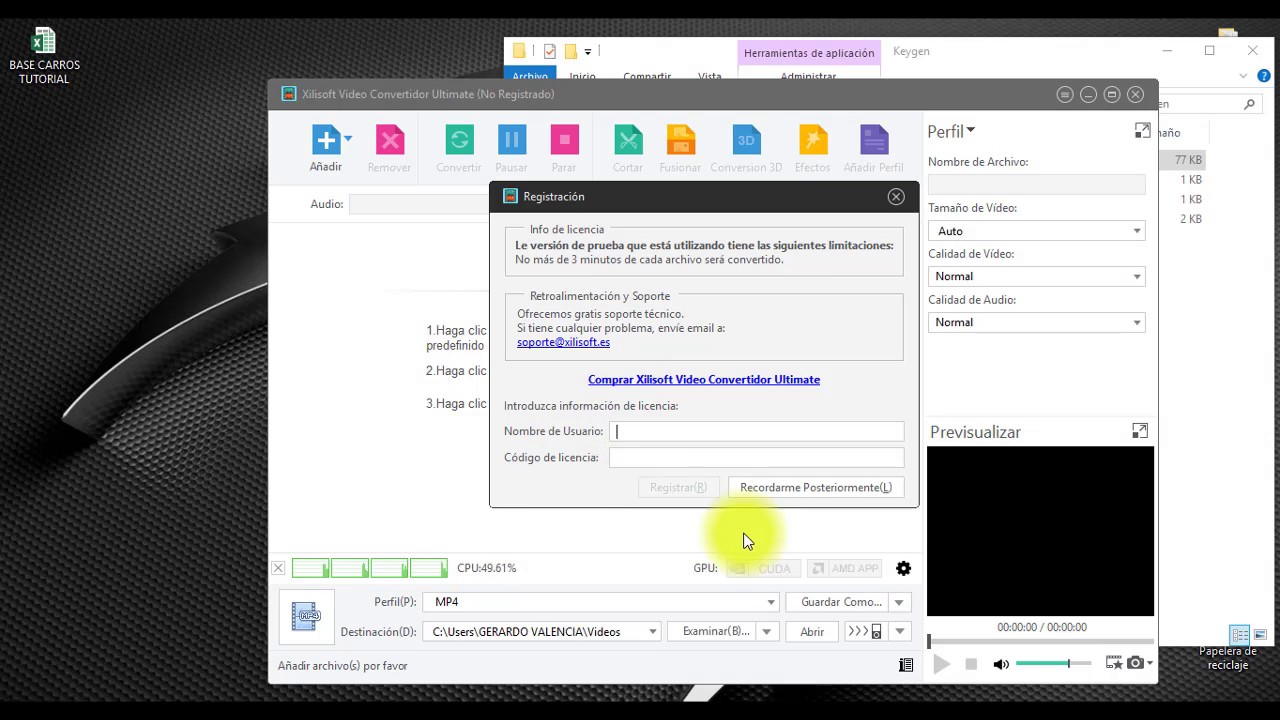
Task: Open the settings gear icon
Action: tap(904, 568)
